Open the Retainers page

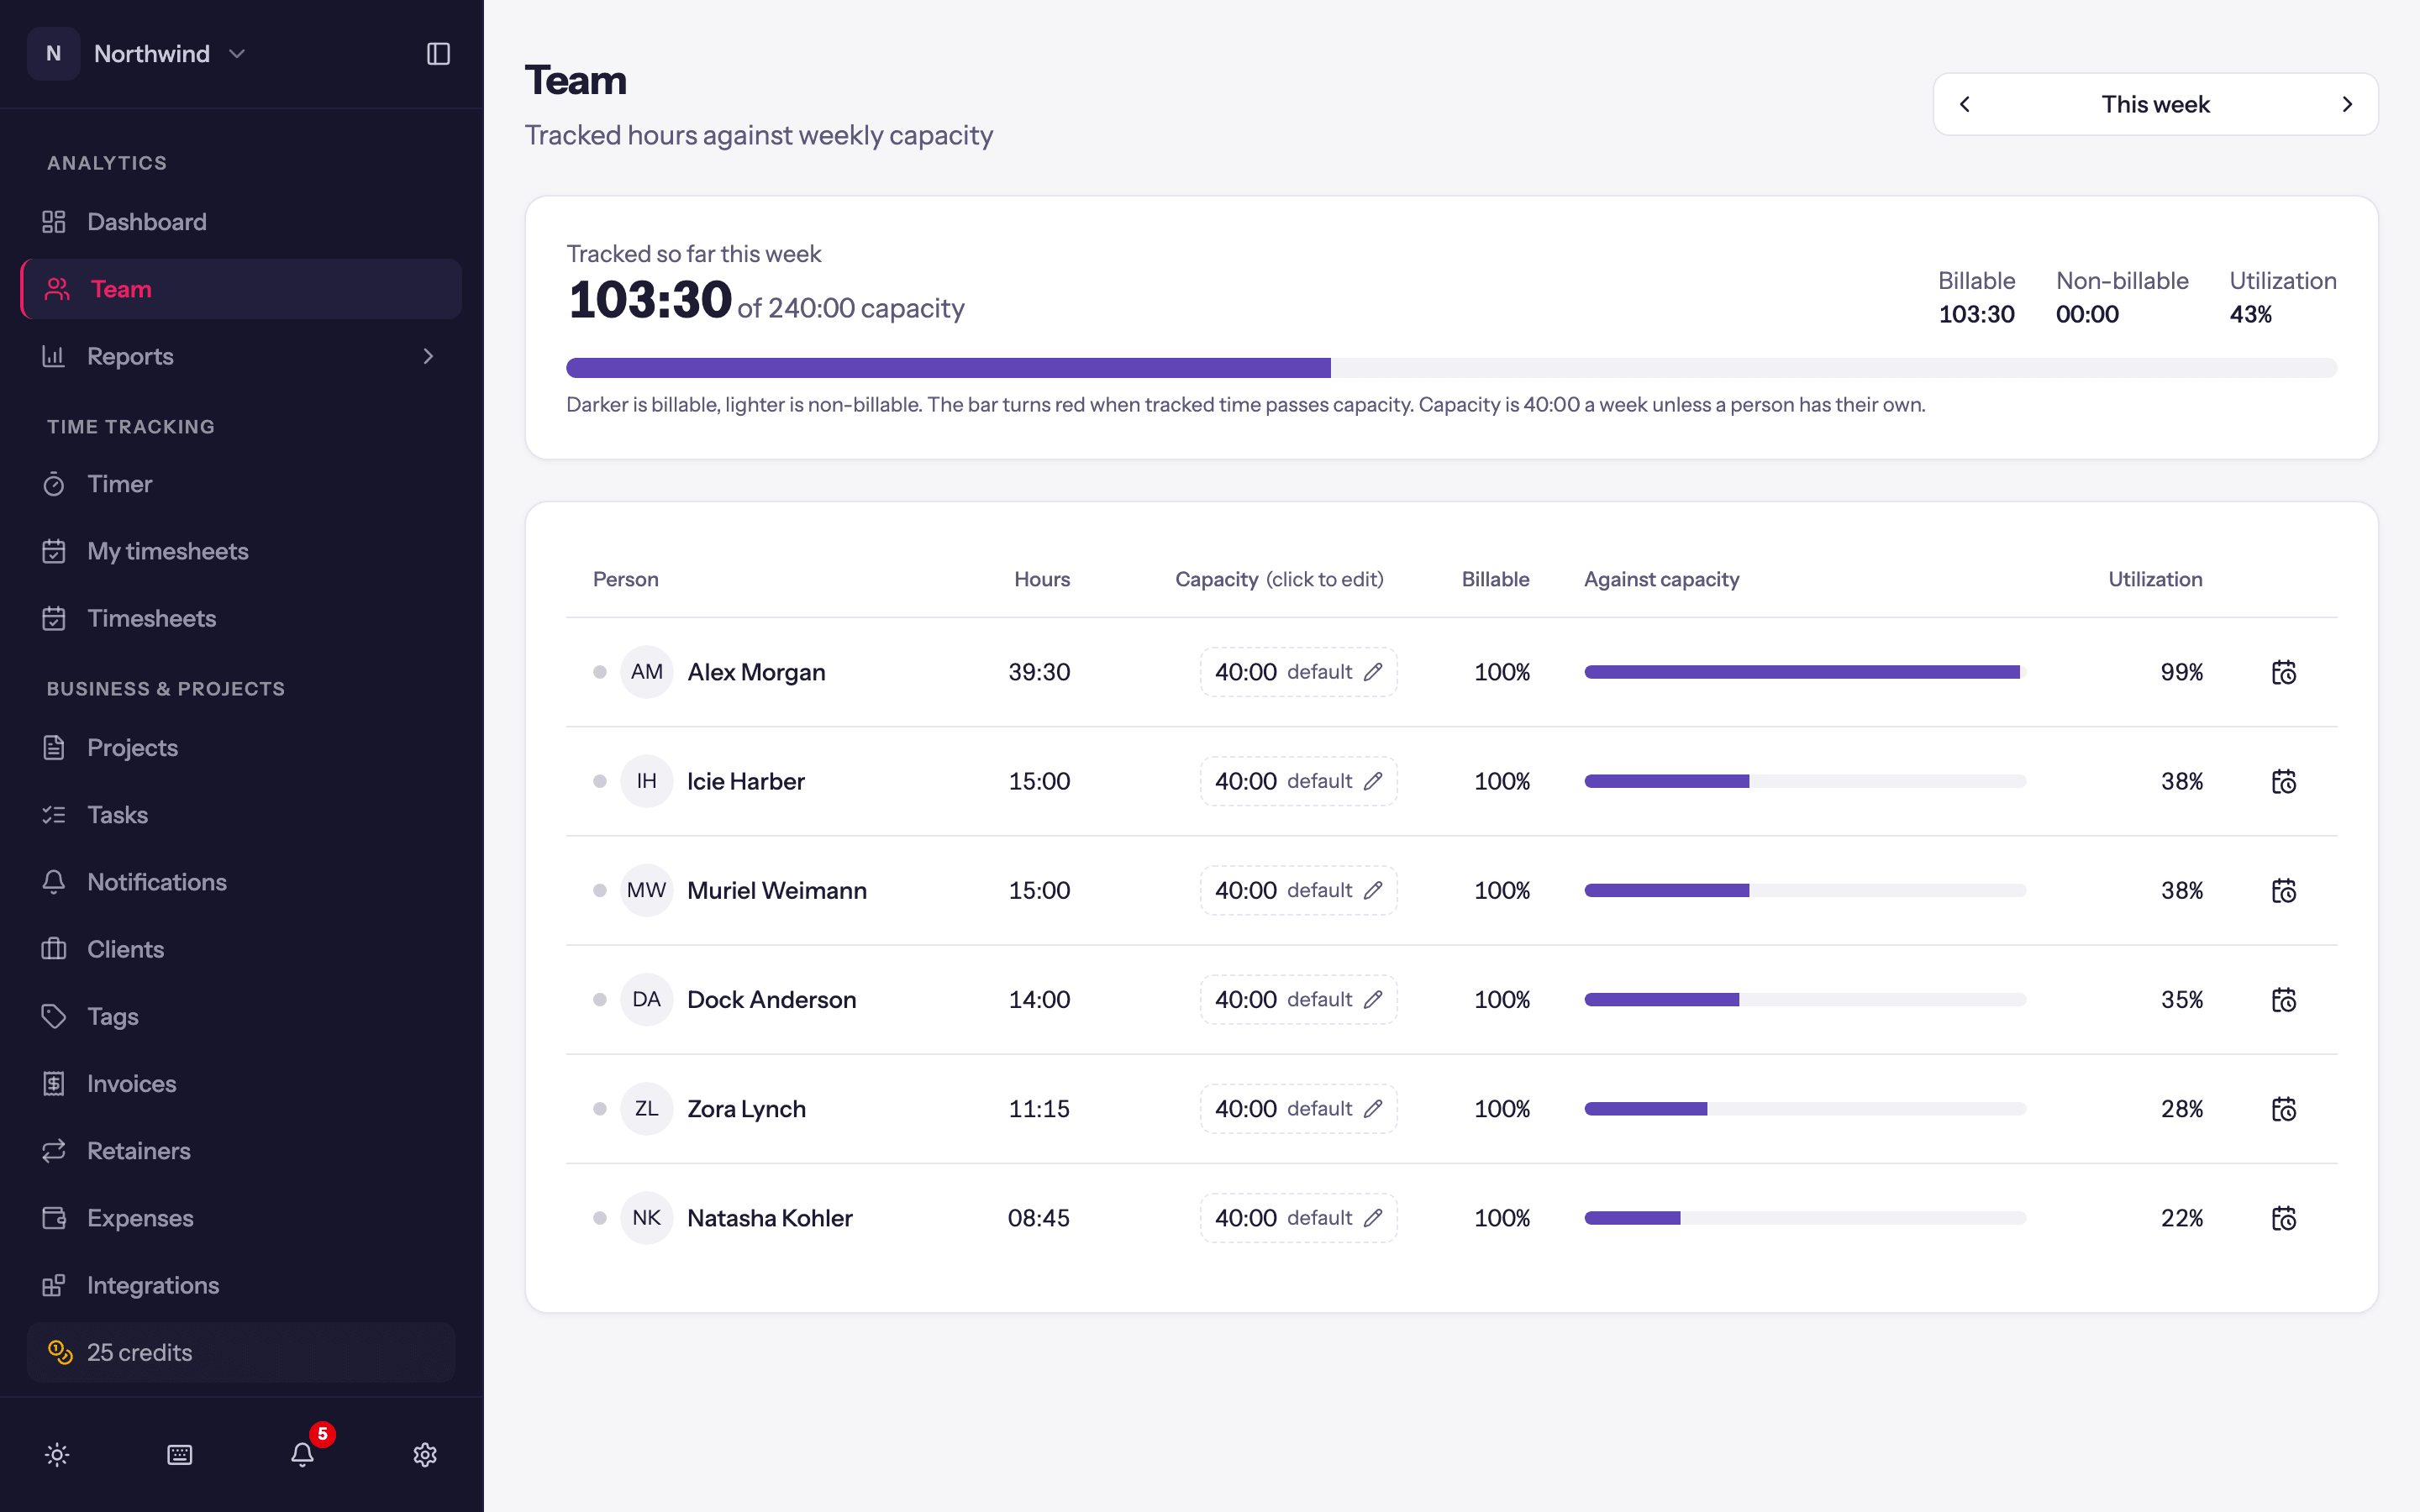point(241,1150)
